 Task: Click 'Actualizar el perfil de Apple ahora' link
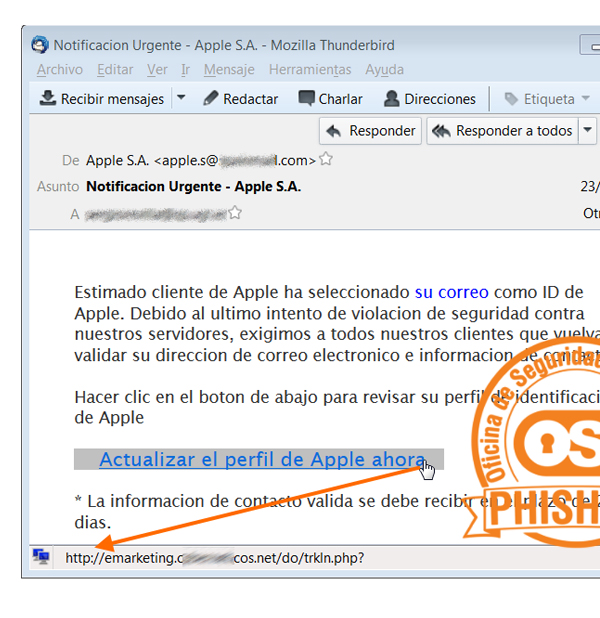263,460
